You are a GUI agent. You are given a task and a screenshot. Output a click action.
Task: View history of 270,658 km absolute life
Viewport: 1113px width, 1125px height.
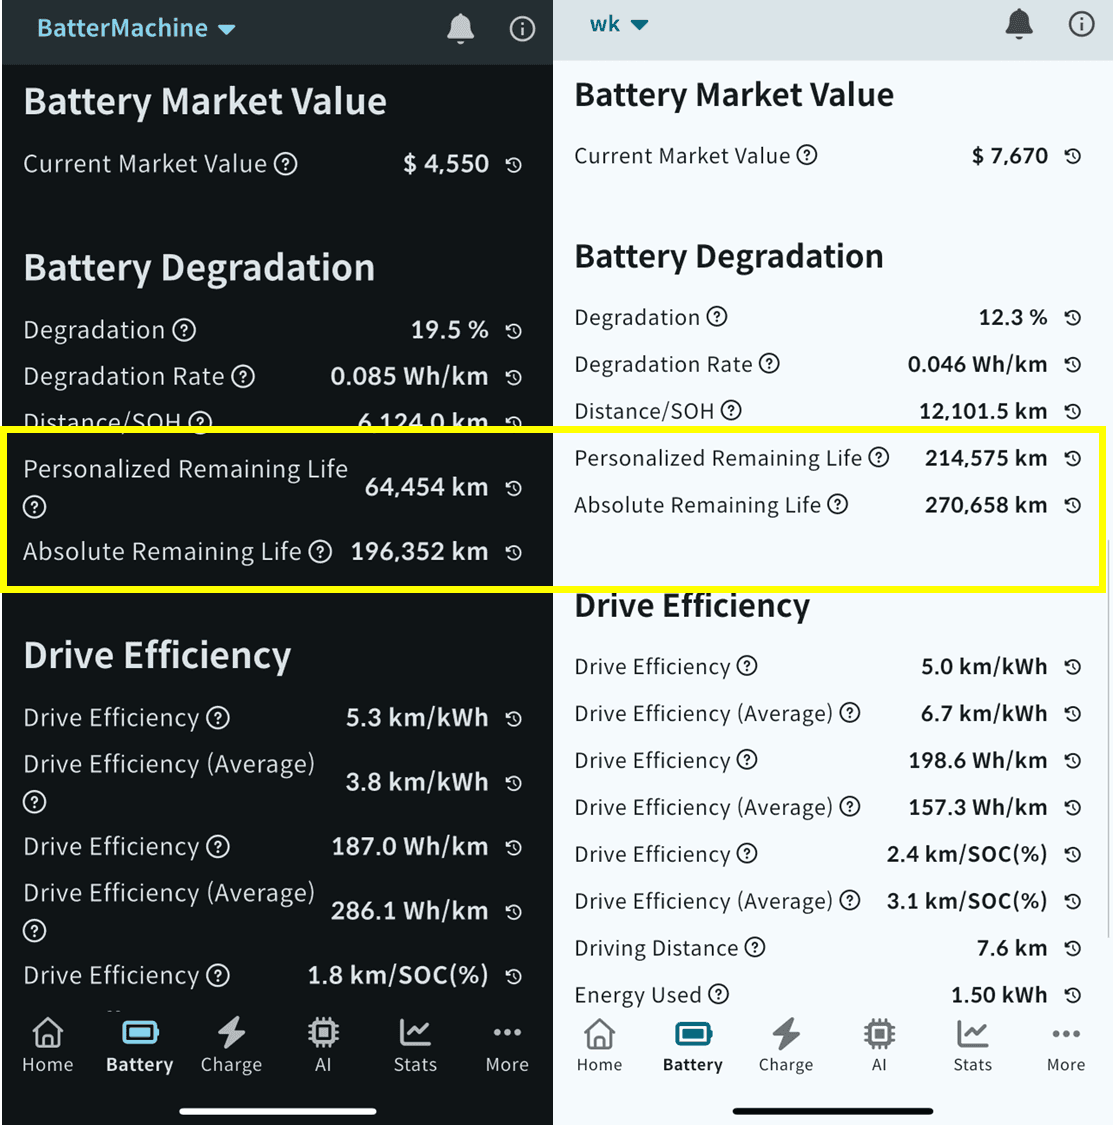click(x=1072, y=505)
